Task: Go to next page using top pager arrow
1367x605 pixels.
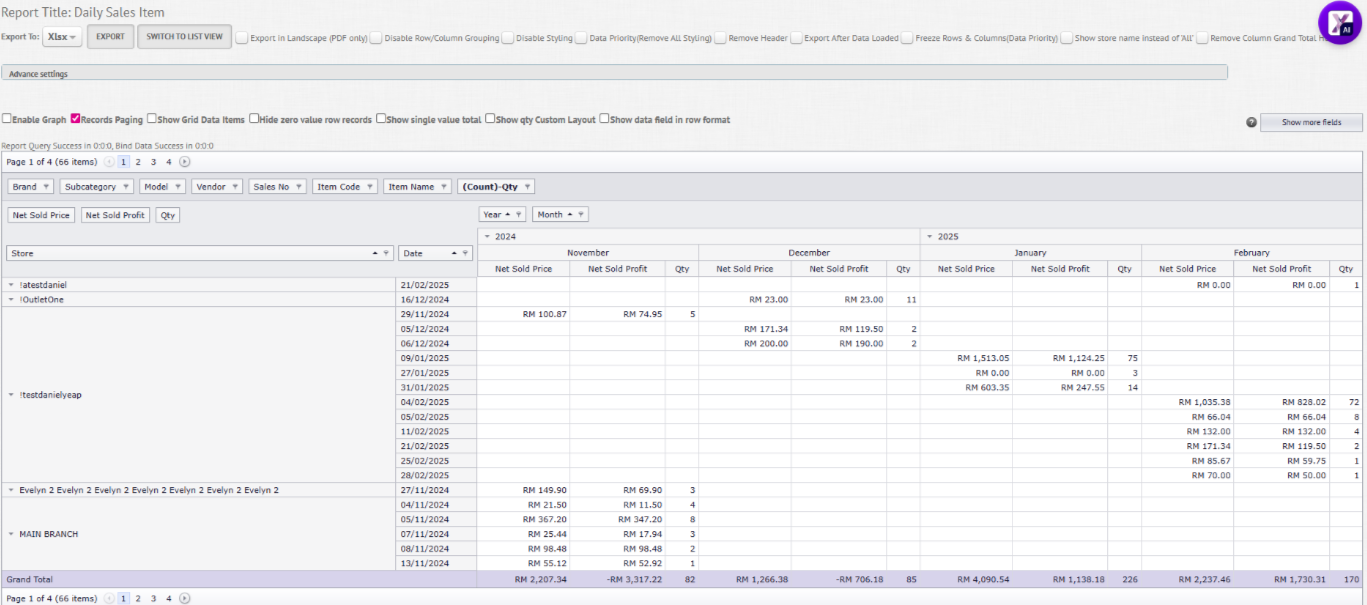Action: 185,161
